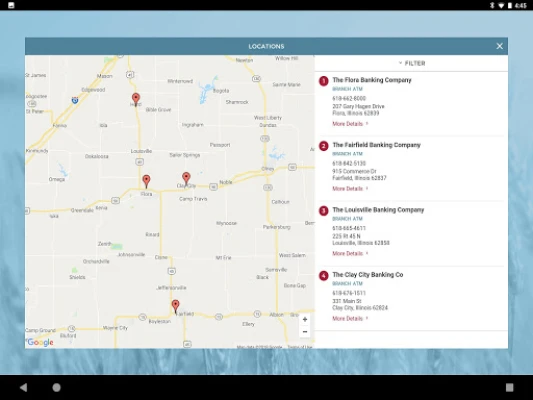Expand the FILTER dropdown

point(412,63)
